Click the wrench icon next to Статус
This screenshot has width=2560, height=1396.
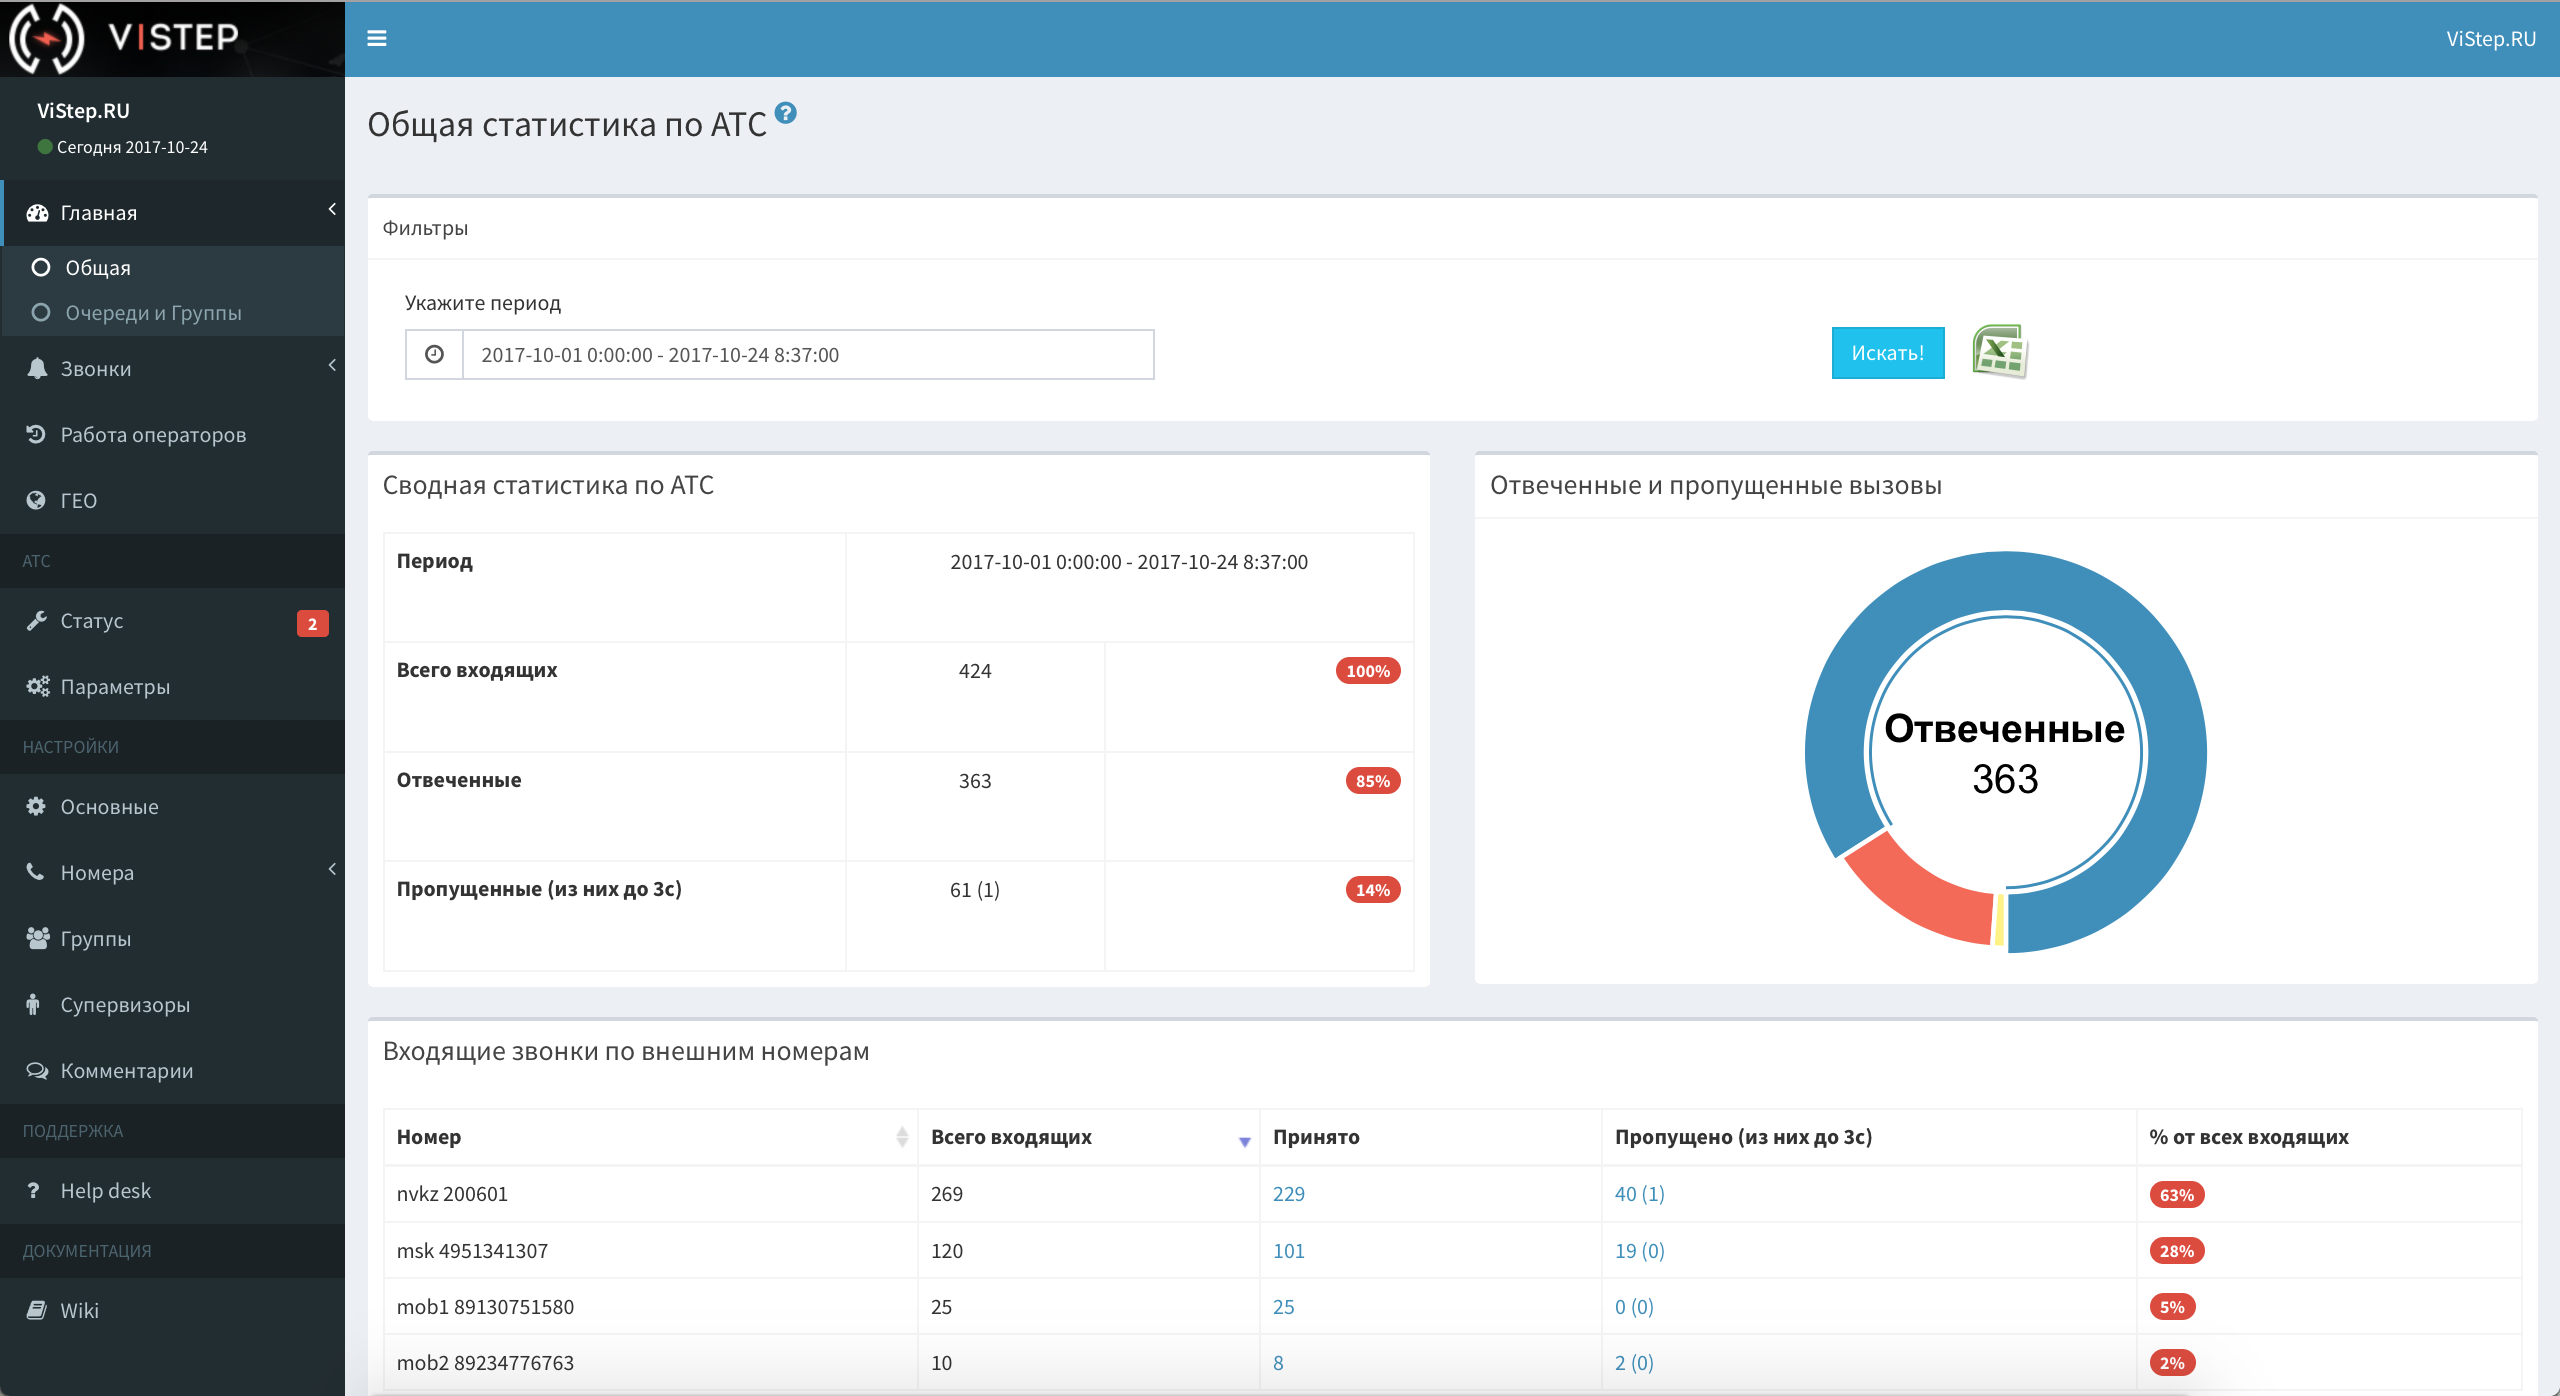(x=36, y=620)
